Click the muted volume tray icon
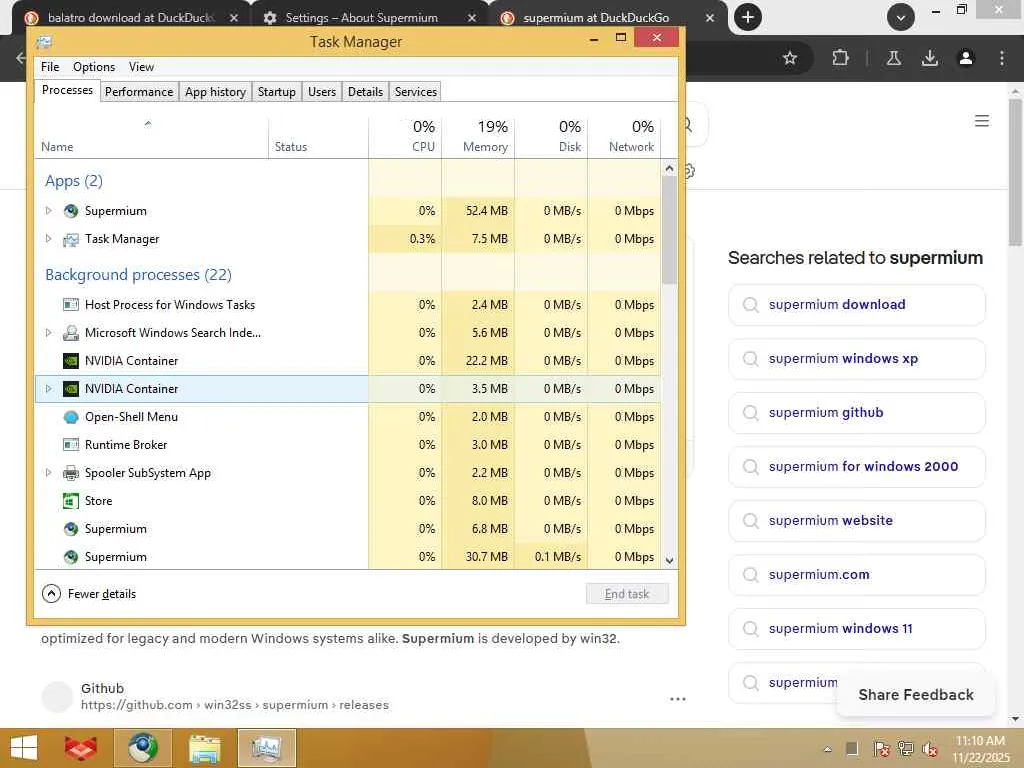This screenshot has width=1024, height=768. [x=930, y=749]
